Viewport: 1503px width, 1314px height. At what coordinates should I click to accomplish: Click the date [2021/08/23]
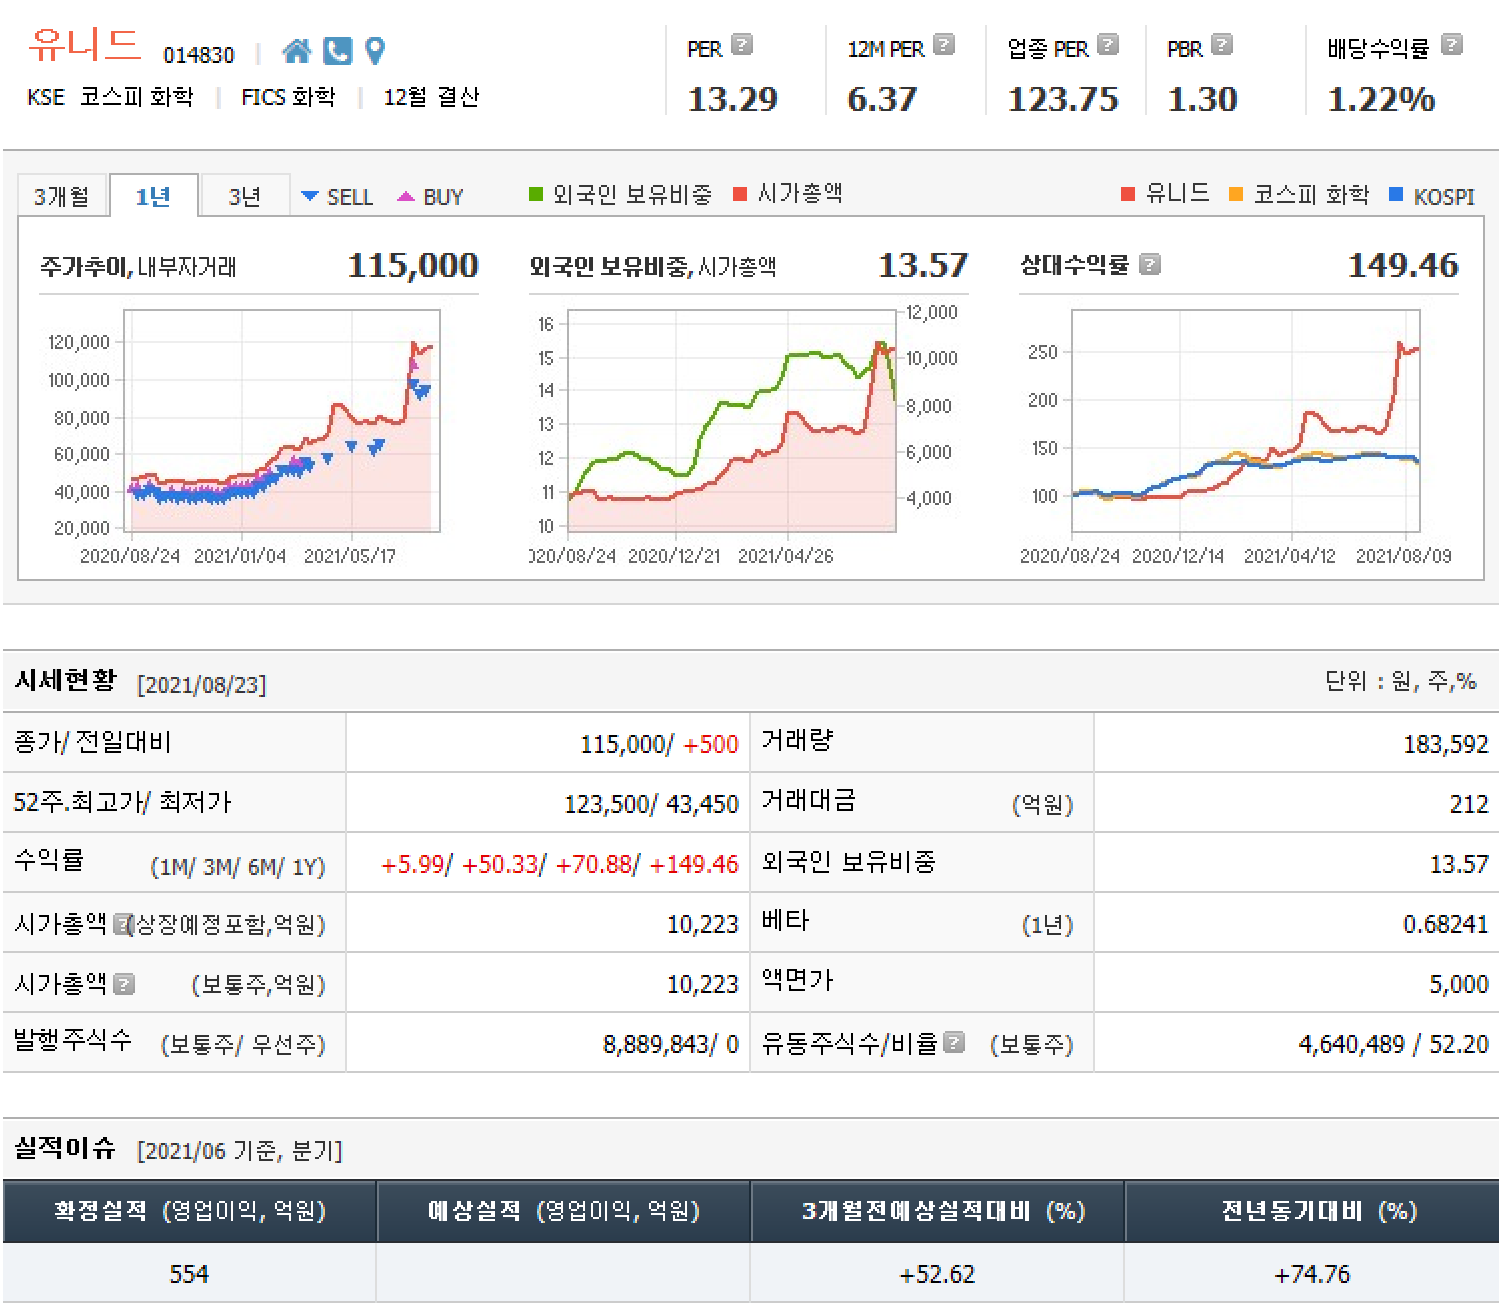click(202, 685)
